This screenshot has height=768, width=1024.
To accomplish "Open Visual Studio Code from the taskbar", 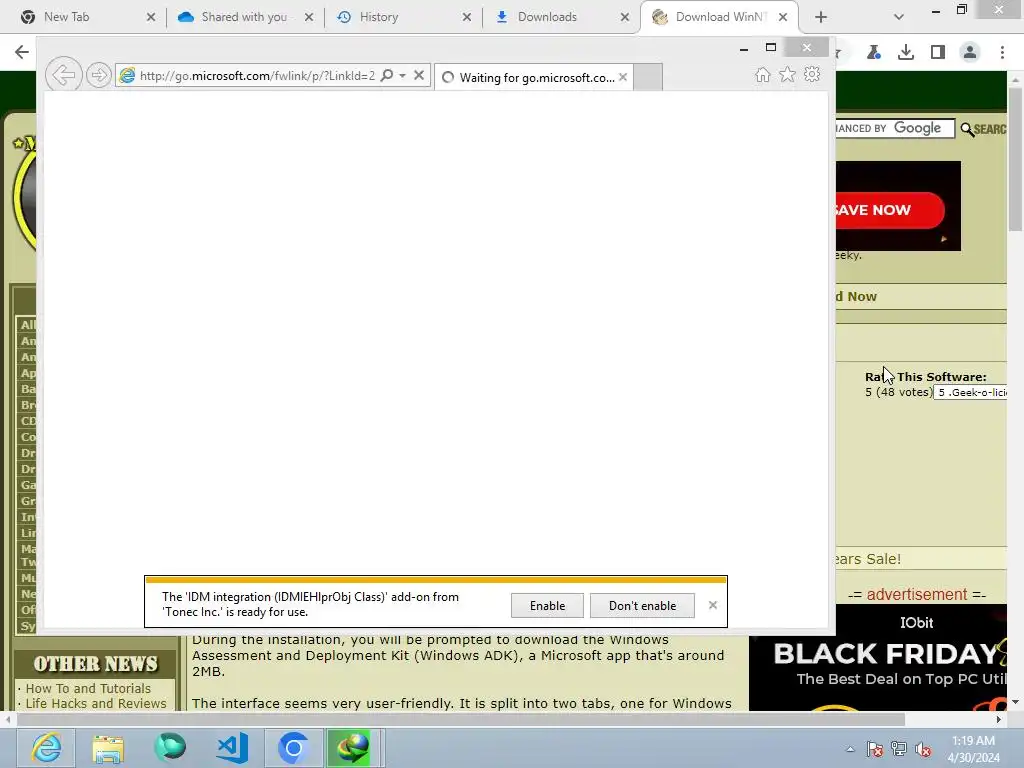I will 232,748.
